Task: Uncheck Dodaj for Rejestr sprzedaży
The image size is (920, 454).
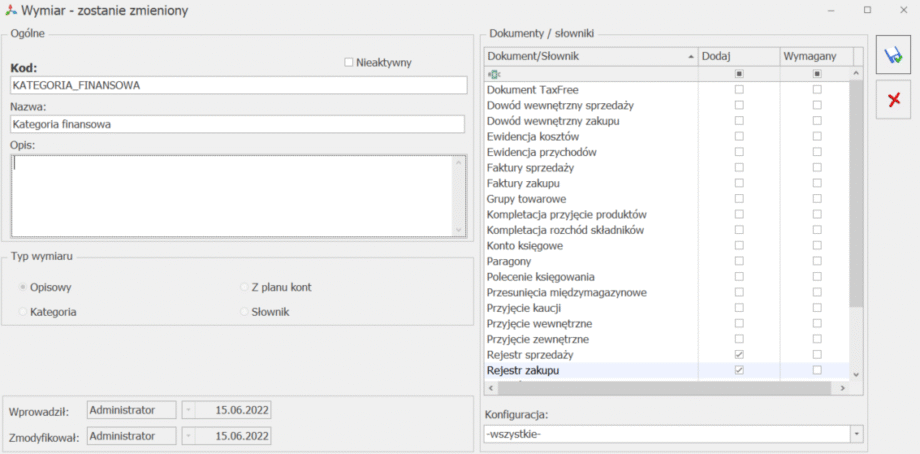Action: (739, 355)
